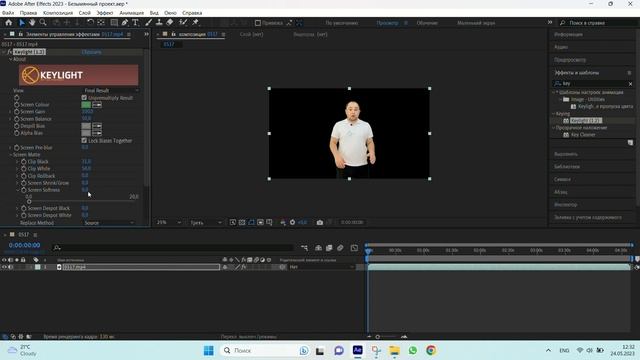Viewport: 640px width, 360px height.
Task: Toggle Clip Black stopwatch keyframing
Action: 24,162
